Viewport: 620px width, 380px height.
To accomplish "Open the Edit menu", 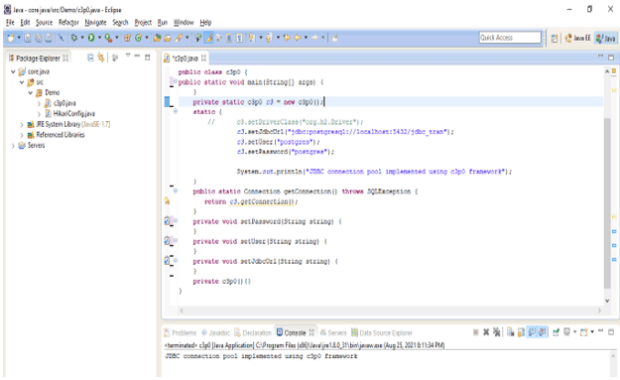I will pos(25,23).
